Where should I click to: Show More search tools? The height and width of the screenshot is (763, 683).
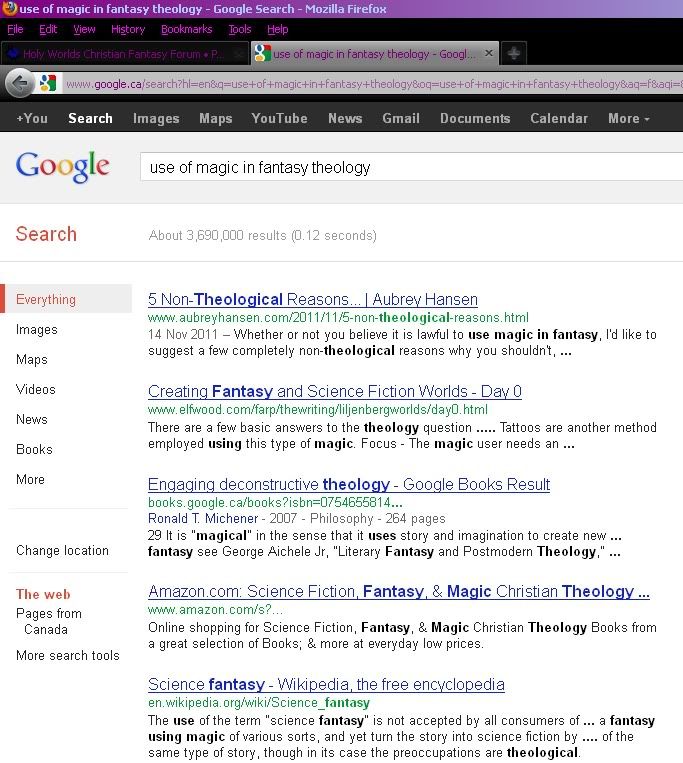pos(67,656)
